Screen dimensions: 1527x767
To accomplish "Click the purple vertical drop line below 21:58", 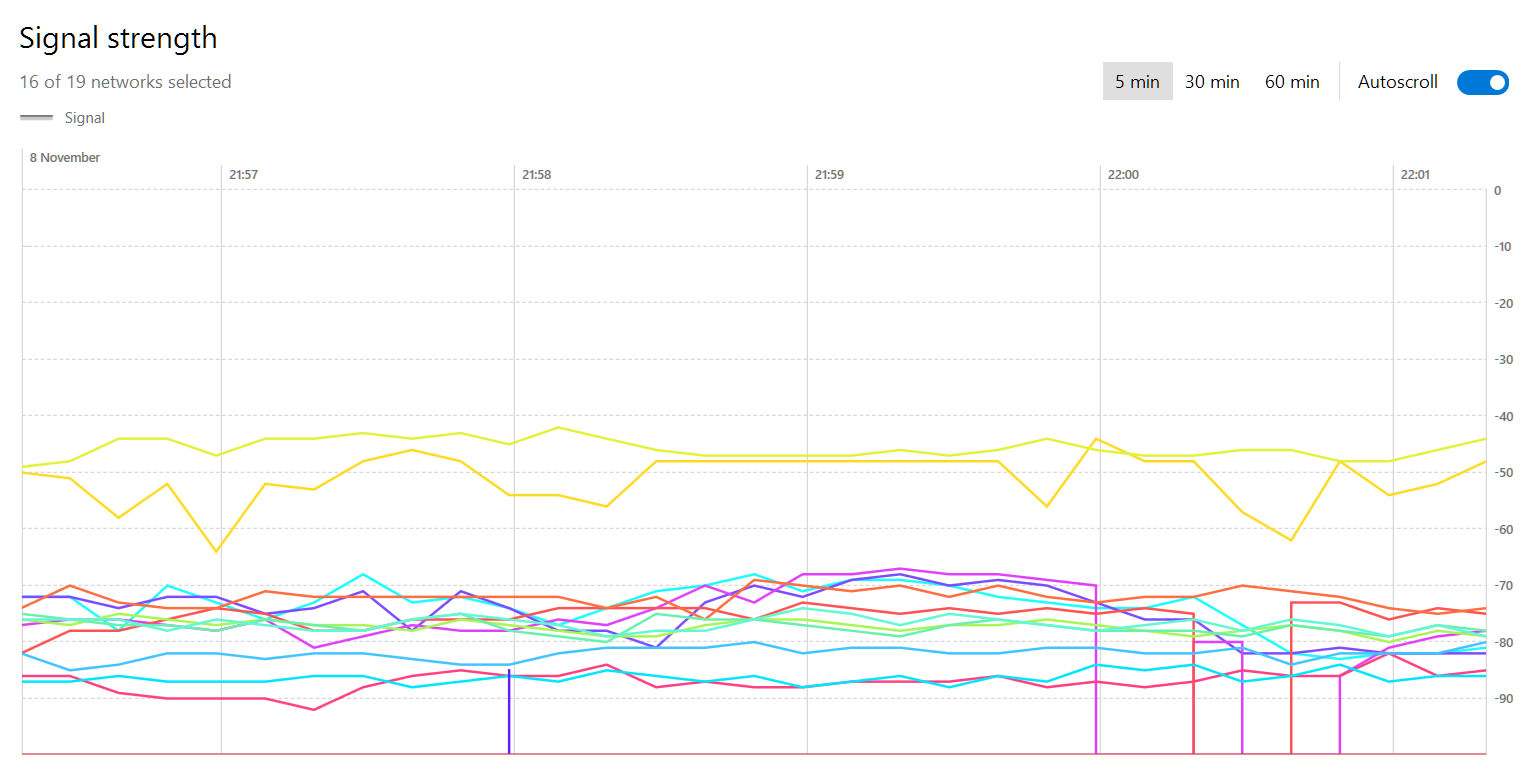I will 509,720.
